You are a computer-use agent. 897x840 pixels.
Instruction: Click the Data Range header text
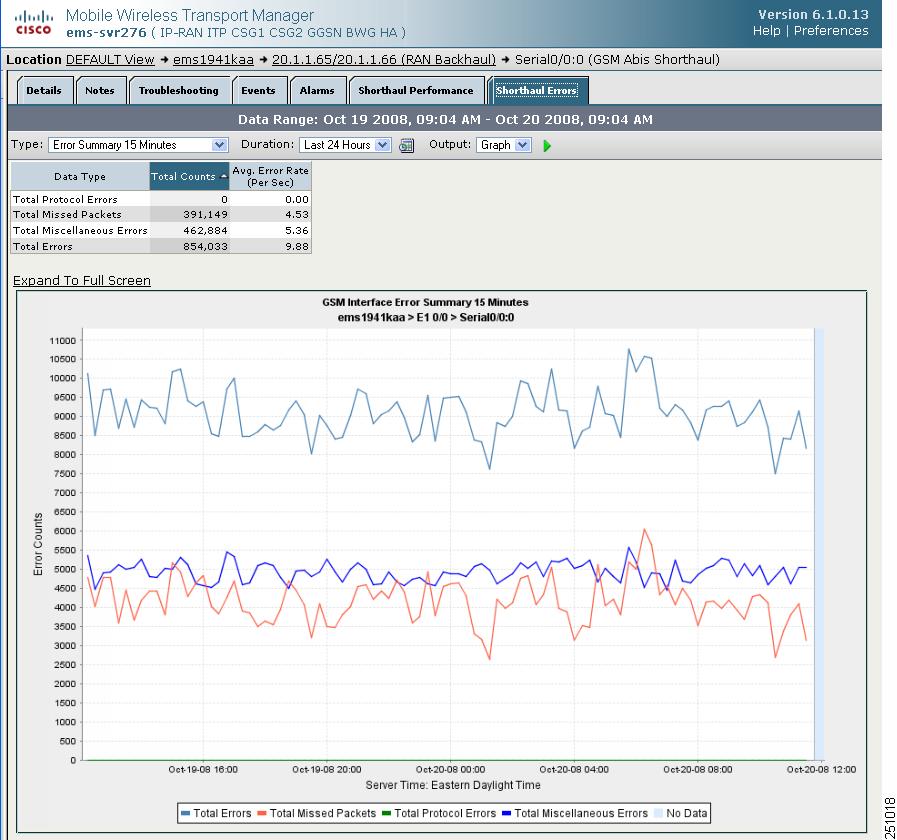click(445, 120)
